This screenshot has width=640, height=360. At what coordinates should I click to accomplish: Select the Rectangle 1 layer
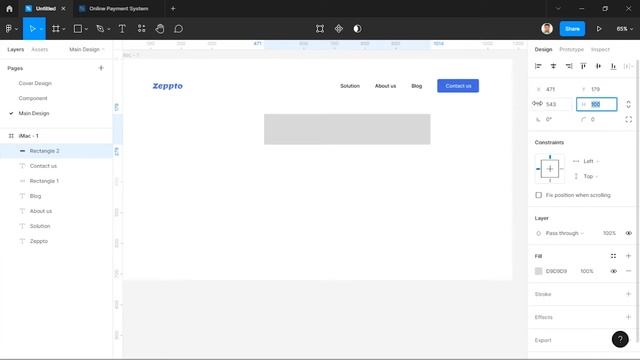[x=56, y=181]
